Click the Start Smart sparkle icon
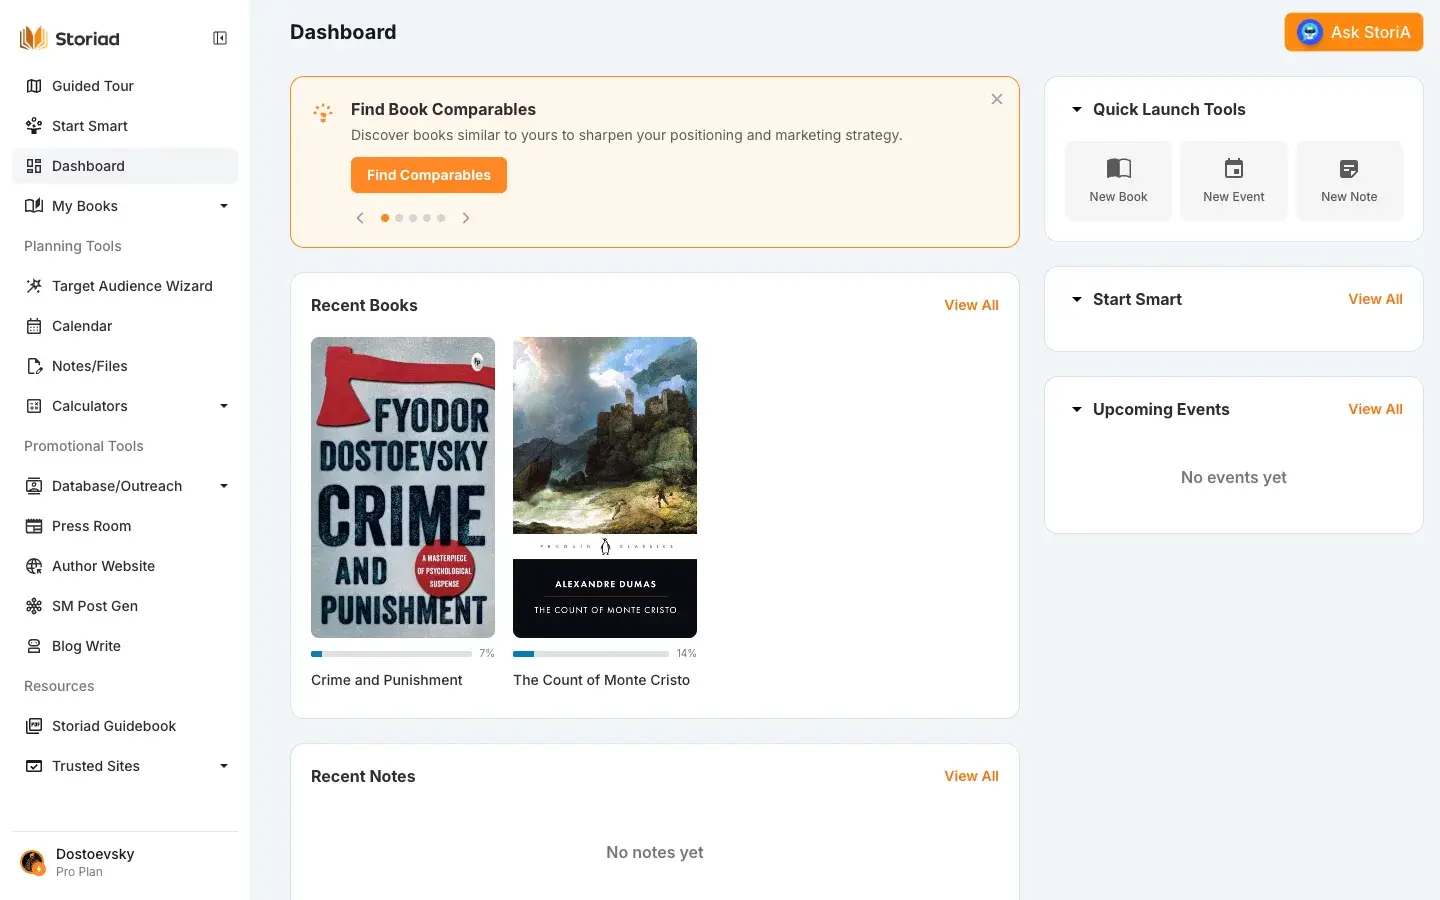 (x=34, y=126)
